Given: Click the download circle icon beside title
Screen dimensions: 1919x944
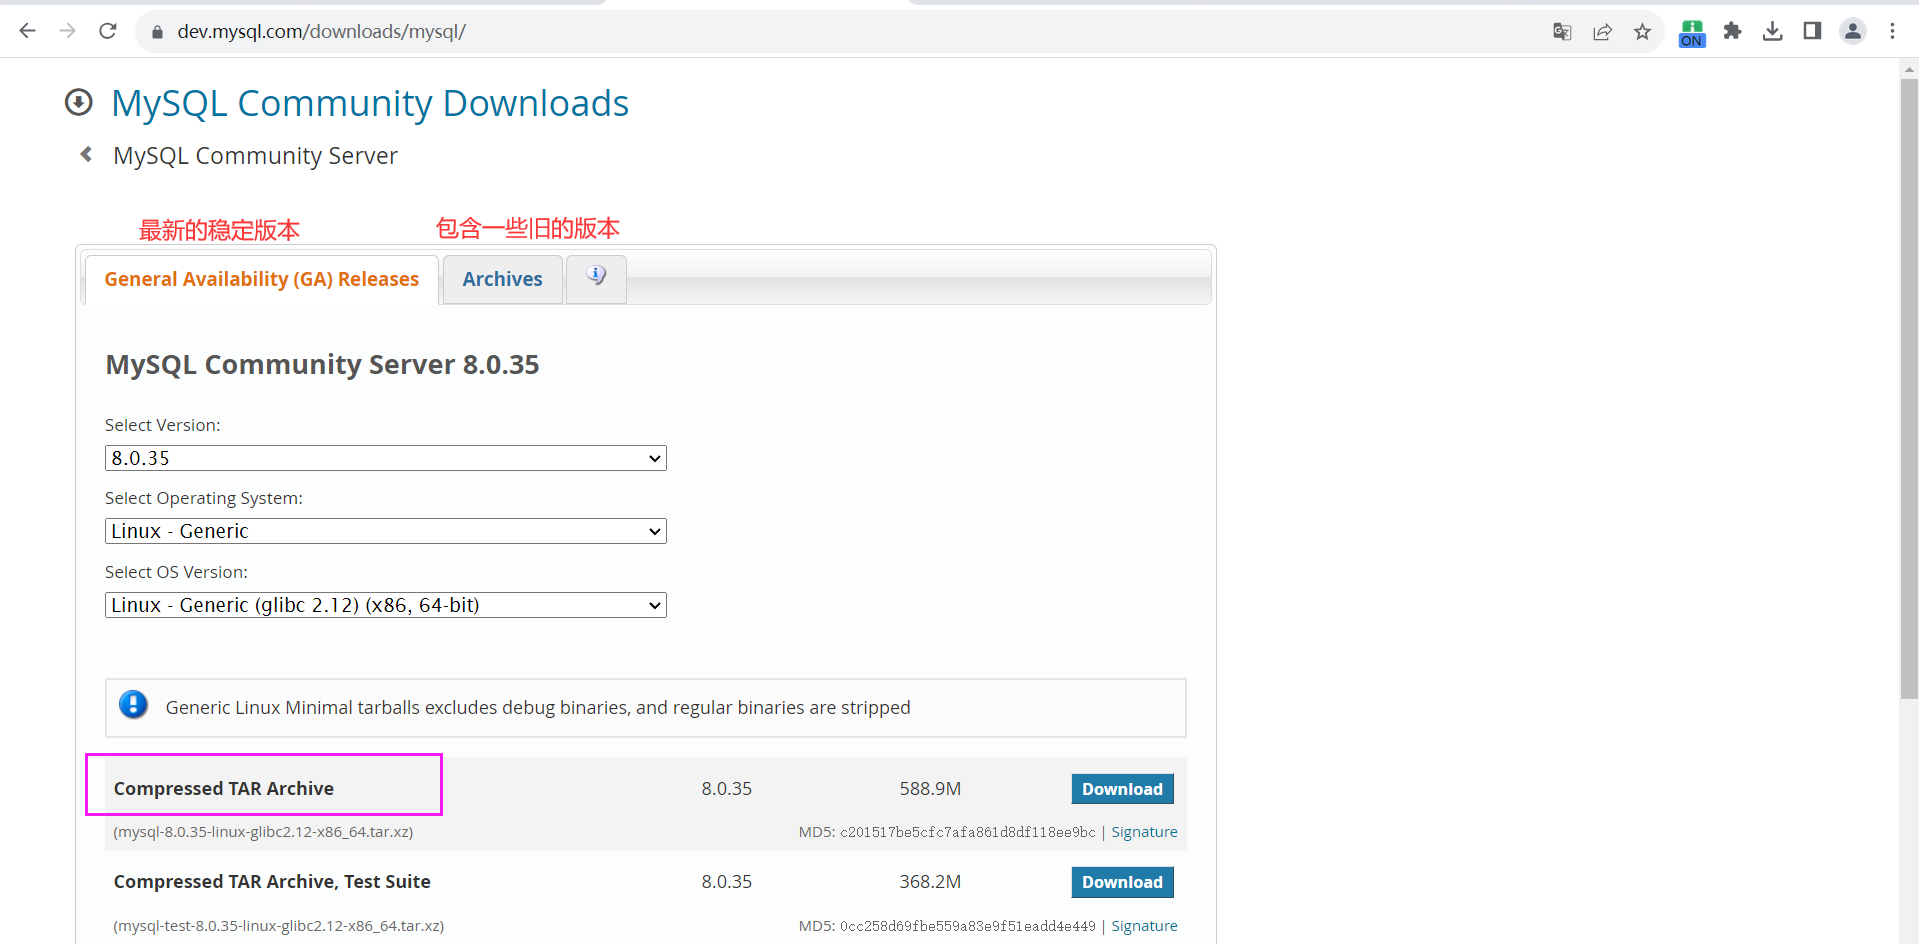Looking at the screenshot, I should (x=79, y=102).
